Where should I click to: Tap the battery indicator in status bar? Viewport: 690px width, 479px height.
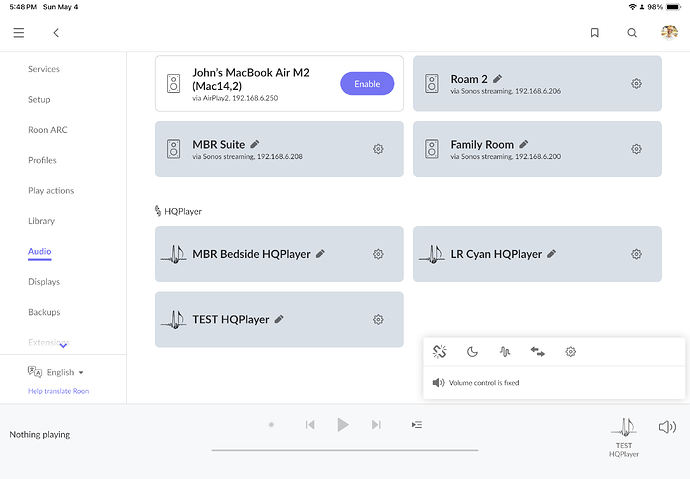click(673, 7)
